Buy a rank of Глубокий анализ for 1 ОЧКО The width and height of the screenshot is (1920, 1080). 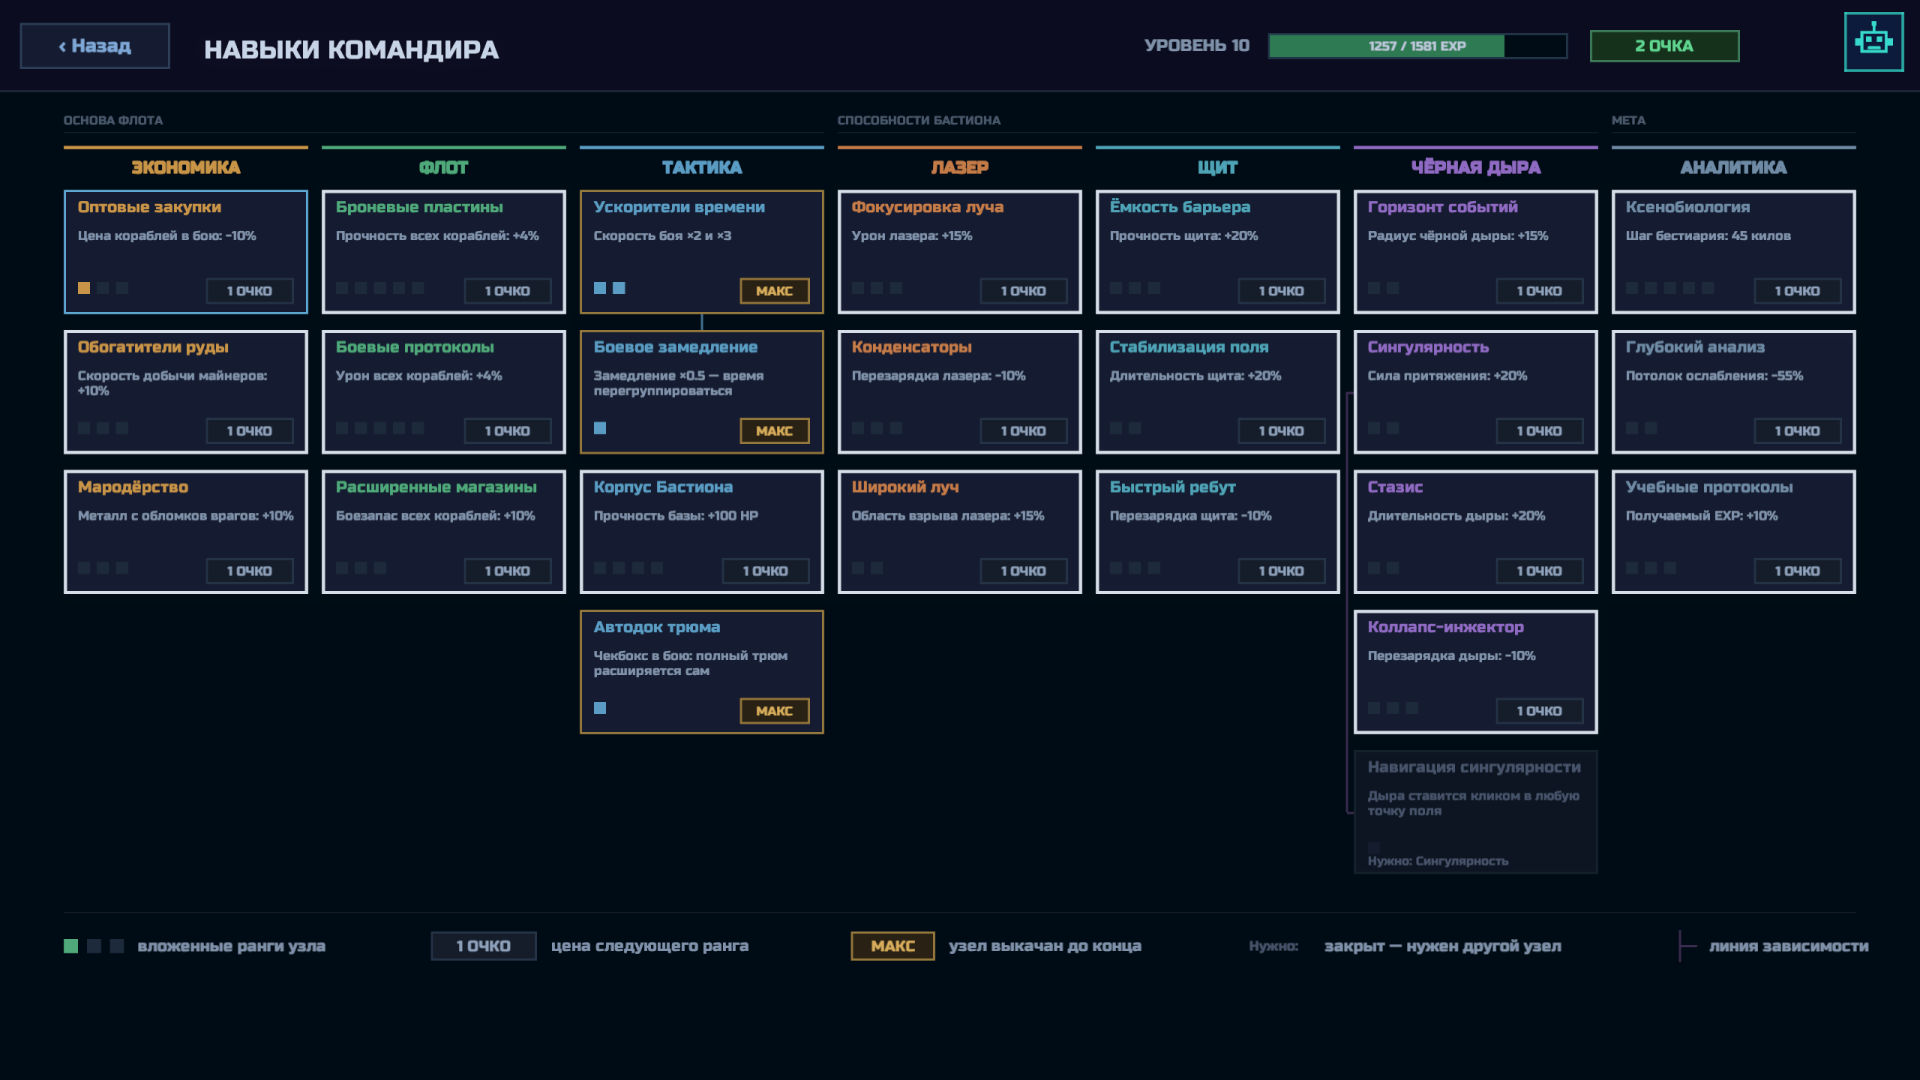point(1797,431)
